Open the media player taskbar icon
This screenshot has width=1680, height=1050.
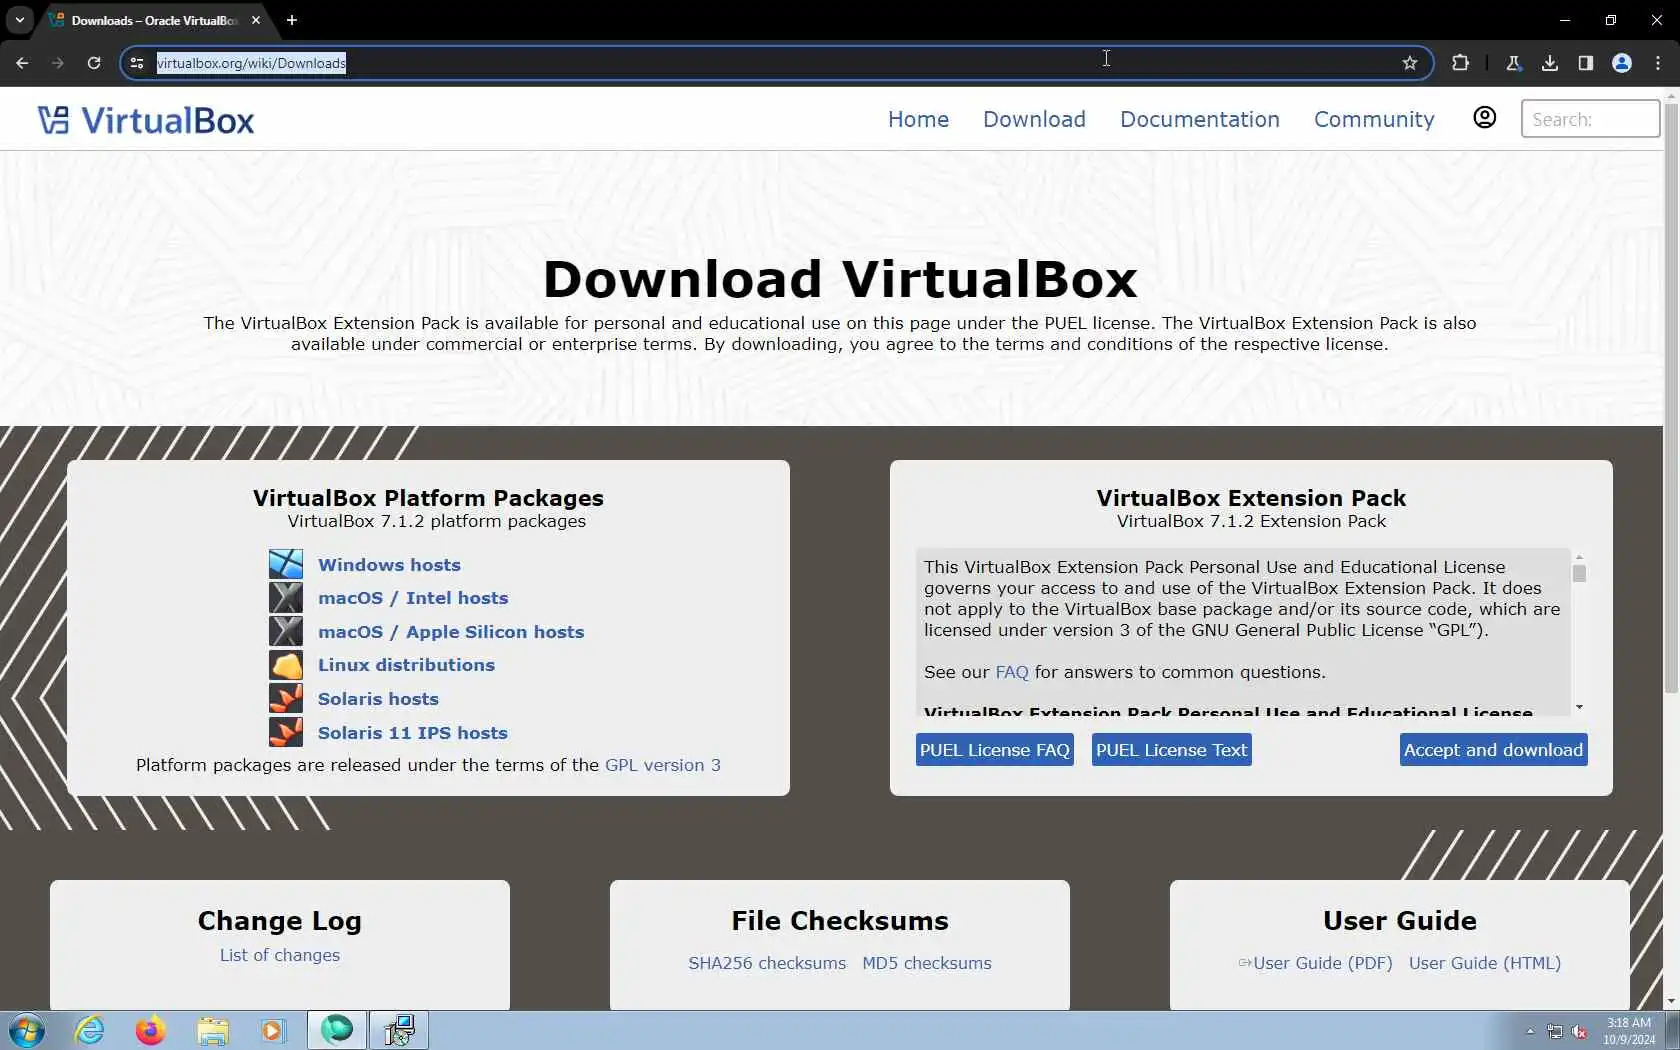[x=273, y=1030]
